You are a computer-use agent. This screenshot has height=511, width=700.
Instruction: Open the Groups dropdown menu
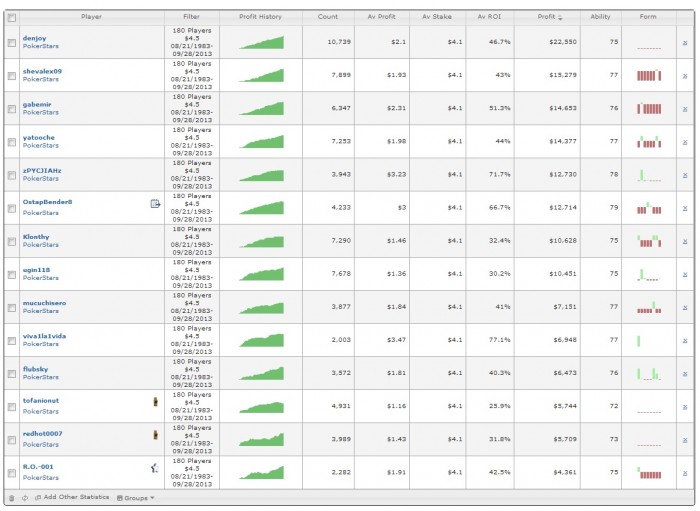pos(136,498)
